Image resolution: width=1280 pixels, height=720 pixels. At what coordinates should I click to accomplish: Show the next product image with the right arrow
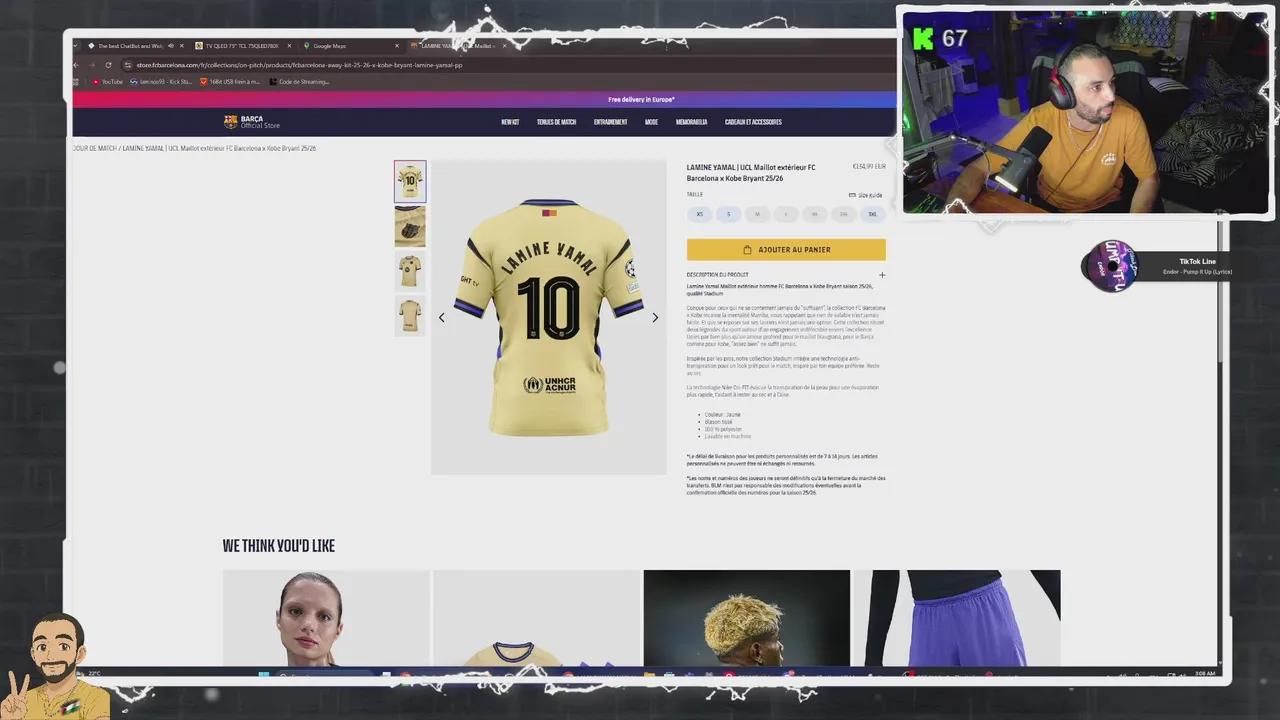point(655,318)
